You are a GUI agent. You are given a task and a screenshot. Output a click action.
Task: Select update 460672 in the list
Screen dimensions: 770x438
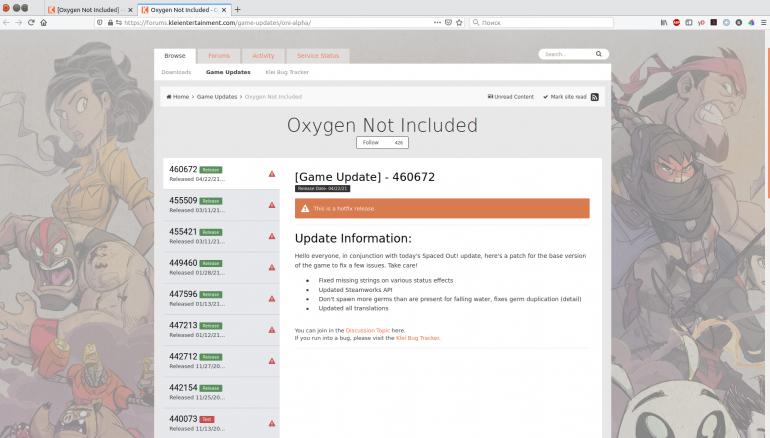221,174
